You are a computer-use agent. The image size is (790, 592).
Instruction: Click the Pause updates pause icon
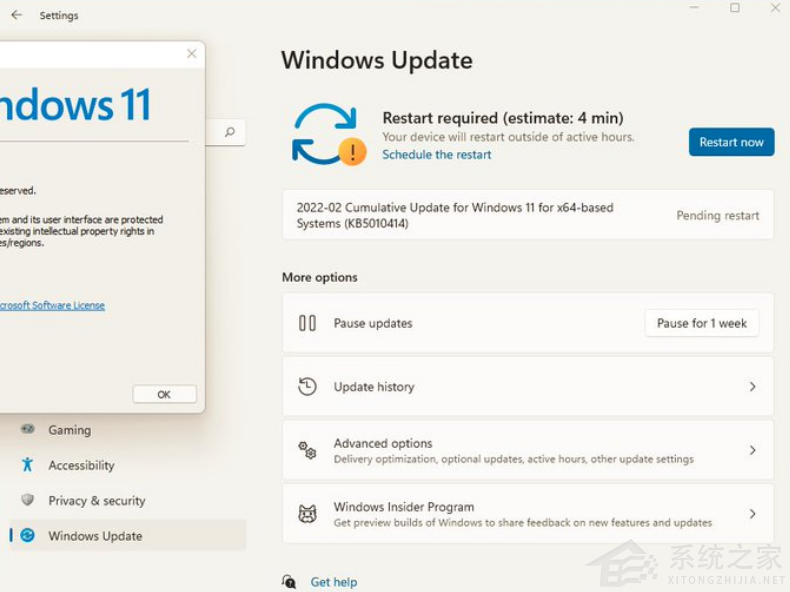pos(307,323)
